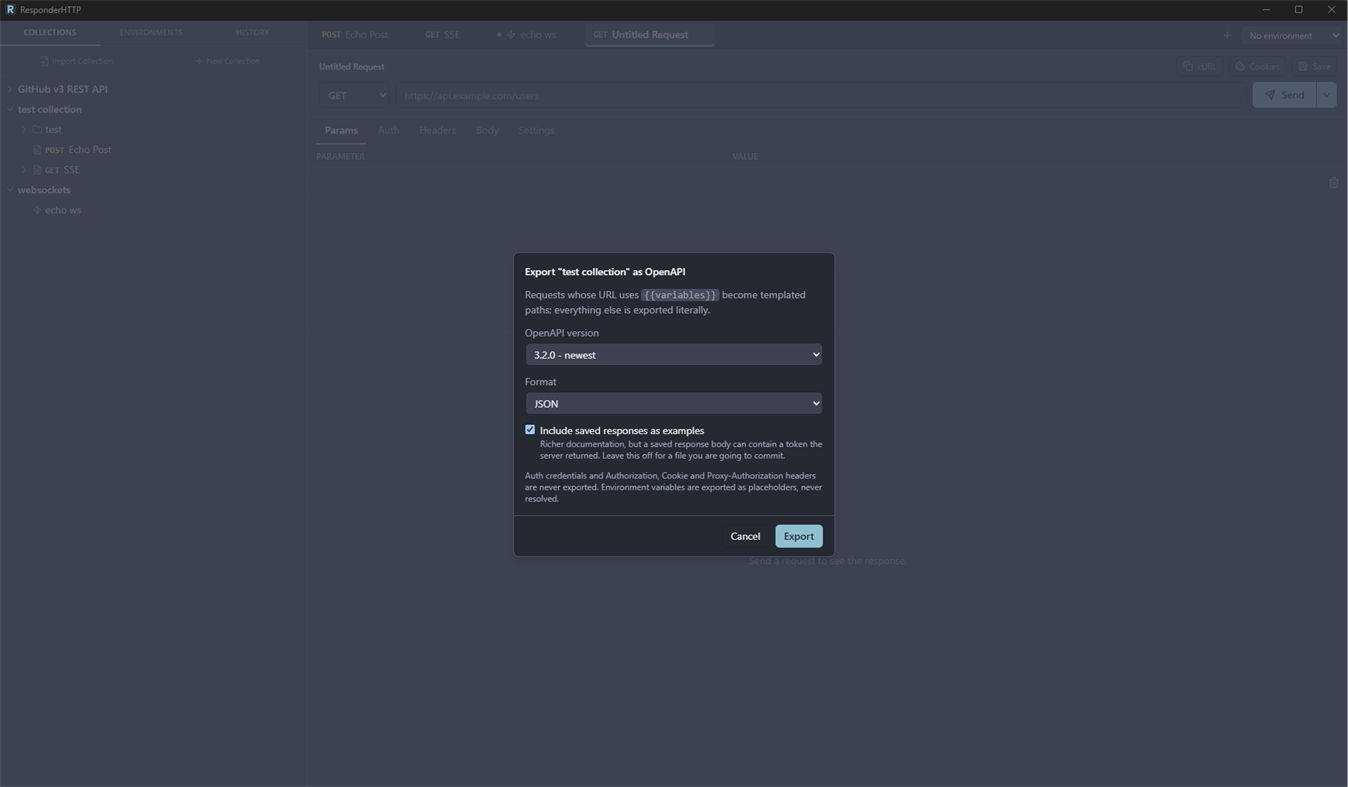Open the Collections sidebar tab
1348x787 pixels.
pos(50,32)
